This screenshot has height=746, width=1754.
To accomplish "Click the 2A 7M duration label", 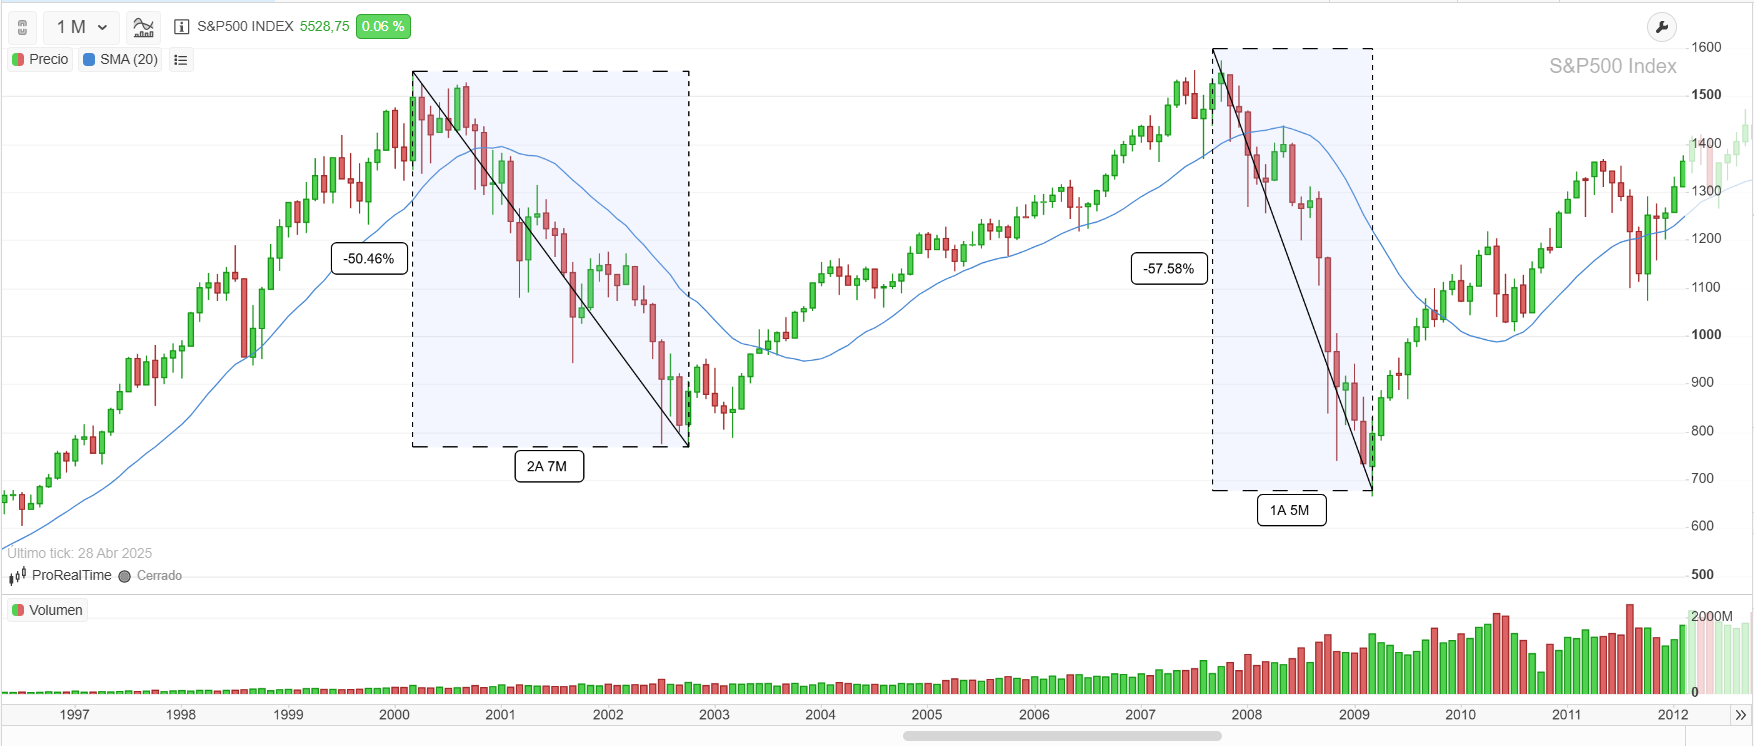I will [x=548, y=466].
